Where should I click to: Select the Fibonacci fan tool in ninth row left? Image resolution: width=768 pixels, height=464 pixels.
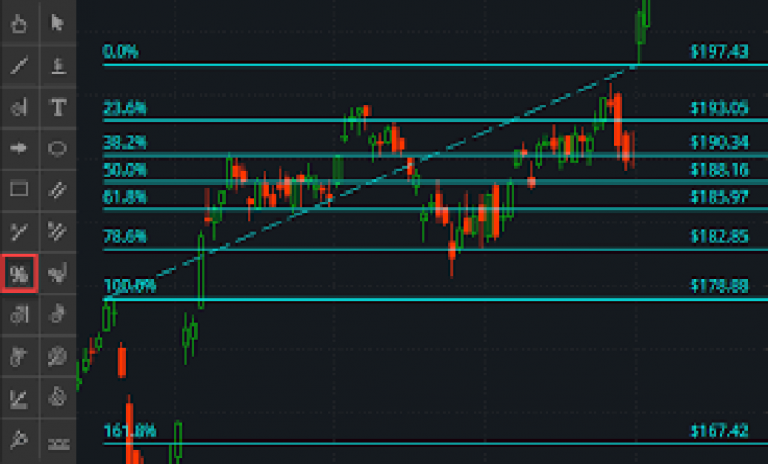tap(19, 356)
